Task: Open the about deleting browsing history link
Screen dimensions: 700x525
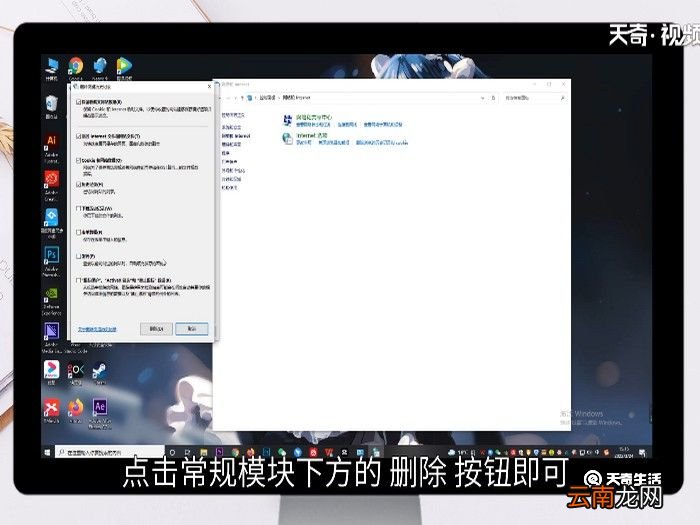Action: 97,329
